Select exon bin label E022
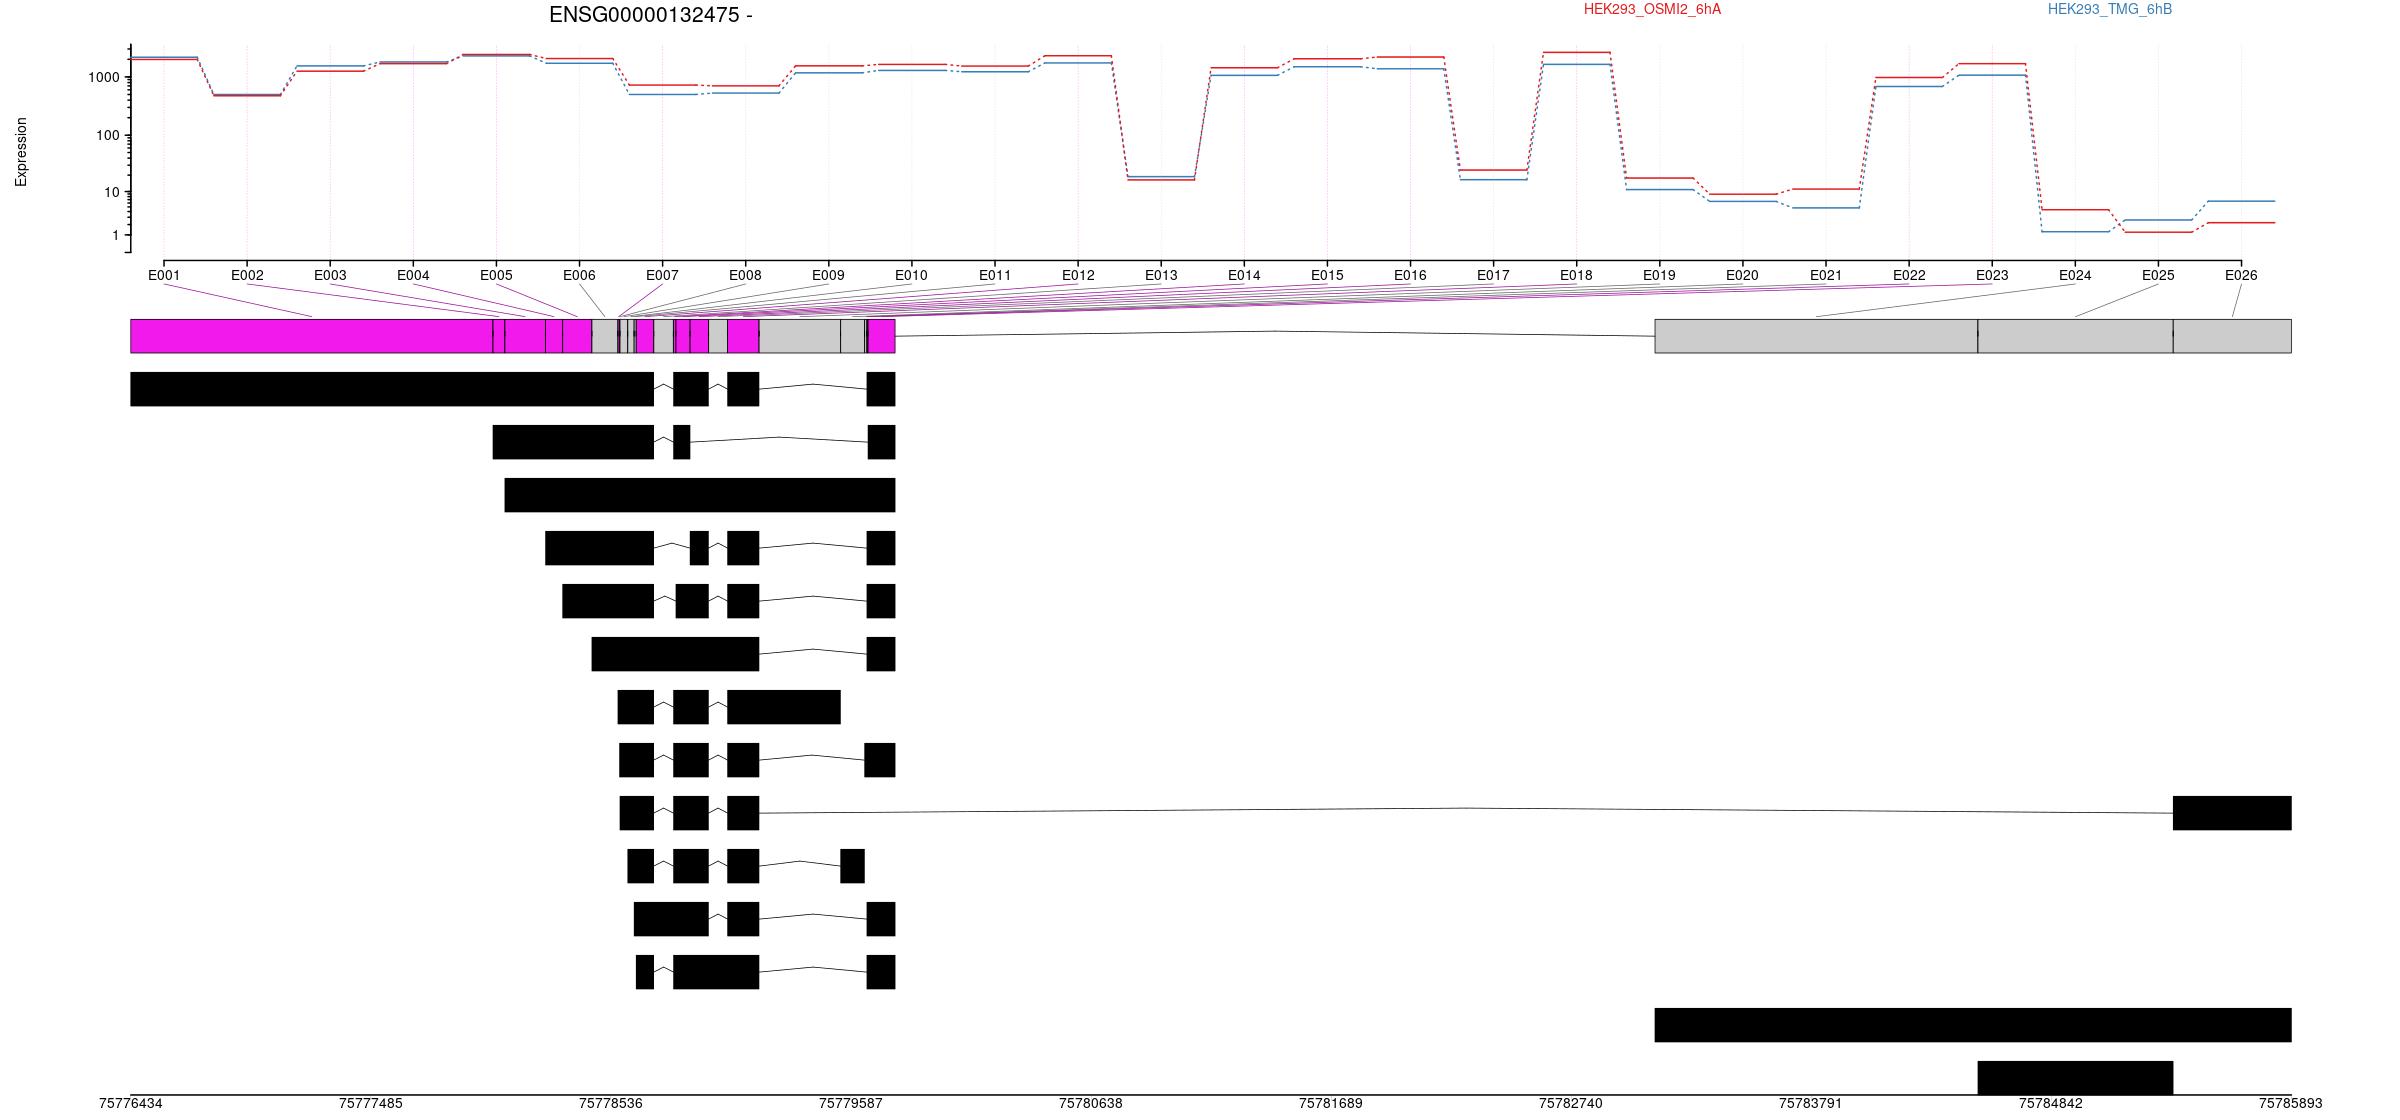This screenshot has height=1120, width=2400. (x=1909, y=275)
